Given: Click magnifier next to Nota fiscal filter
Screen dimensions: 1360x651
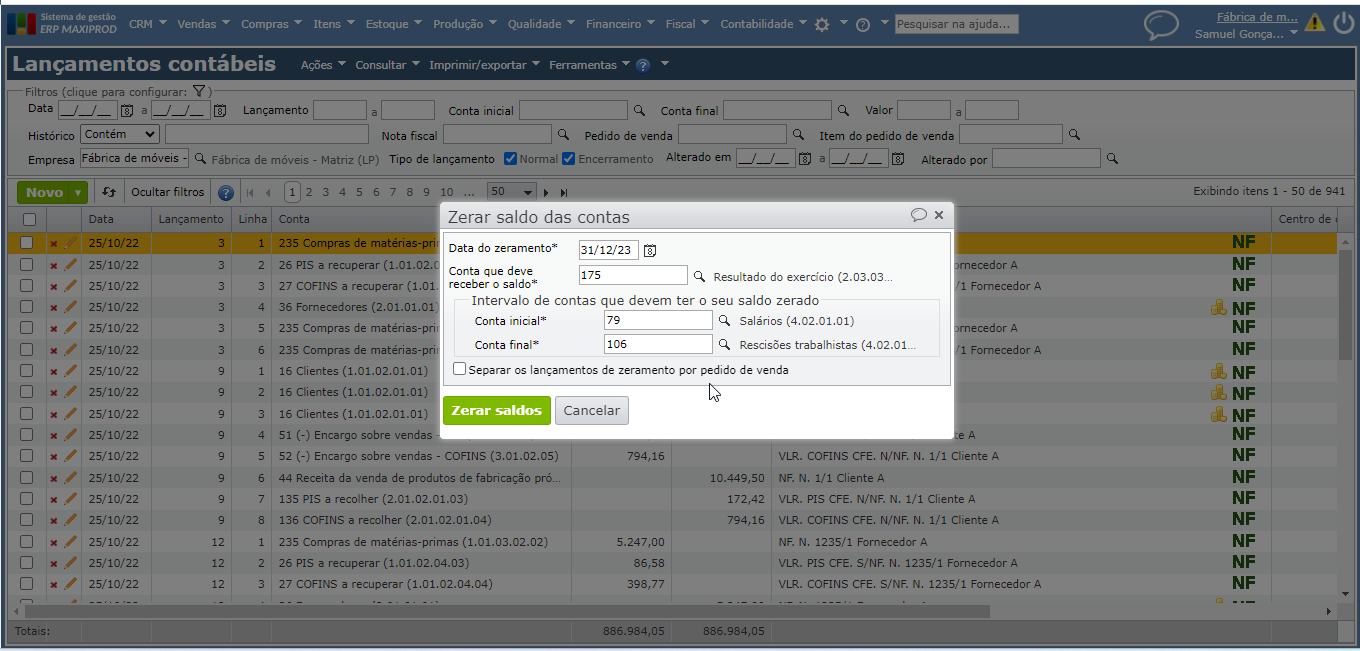Looking at the screenshot, I should pos(564,135).
